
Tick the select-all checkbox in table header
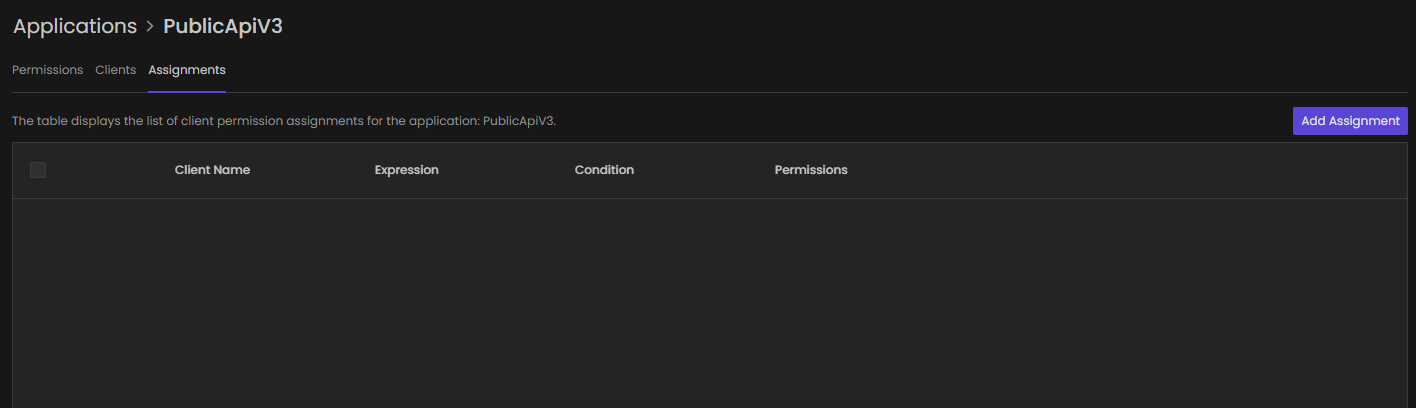(38, 170)
